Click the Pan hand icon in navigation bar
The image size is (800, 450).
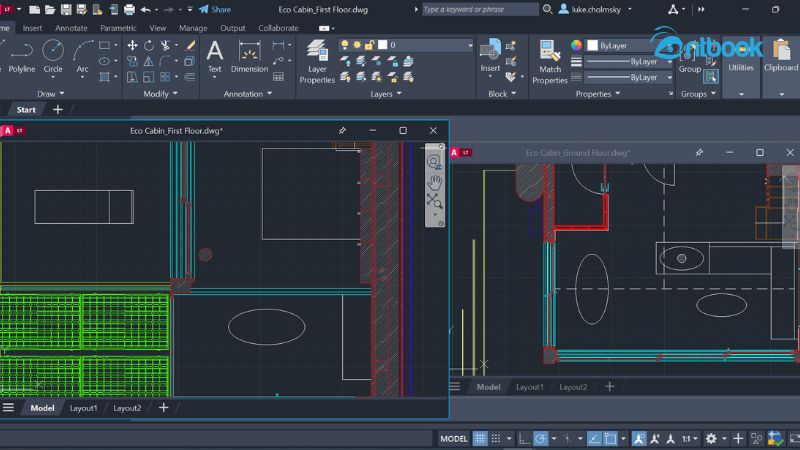(x=434, y=182)
